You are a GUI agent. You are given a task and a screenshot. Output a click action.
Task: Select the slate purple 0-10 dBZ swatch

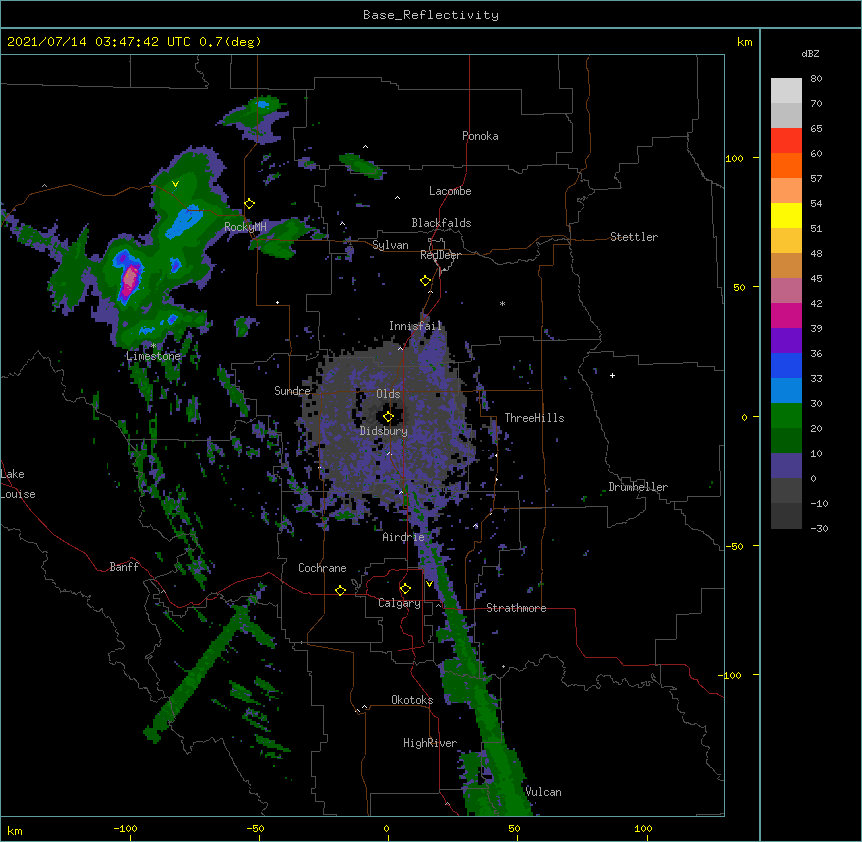point(786,466)
